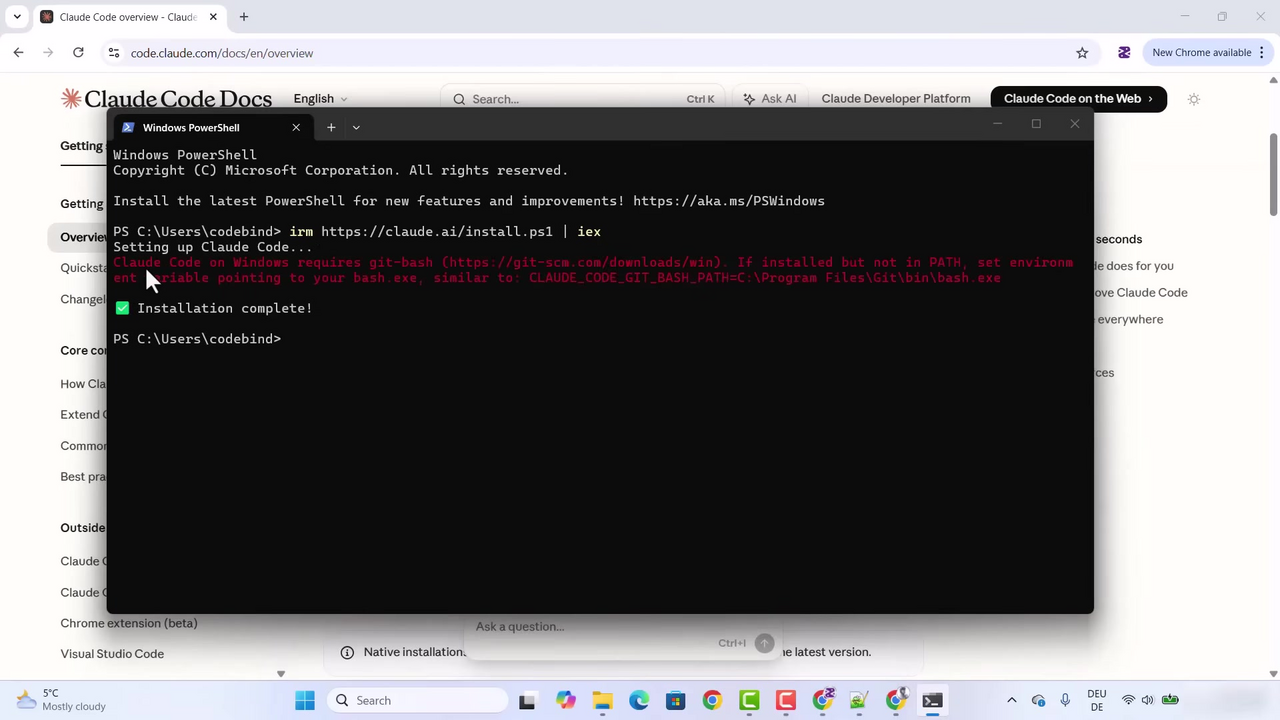Image resolution: width=1280 pixels, height=720 pixels.
Task: Go back in Chrome
Action: 18,53
